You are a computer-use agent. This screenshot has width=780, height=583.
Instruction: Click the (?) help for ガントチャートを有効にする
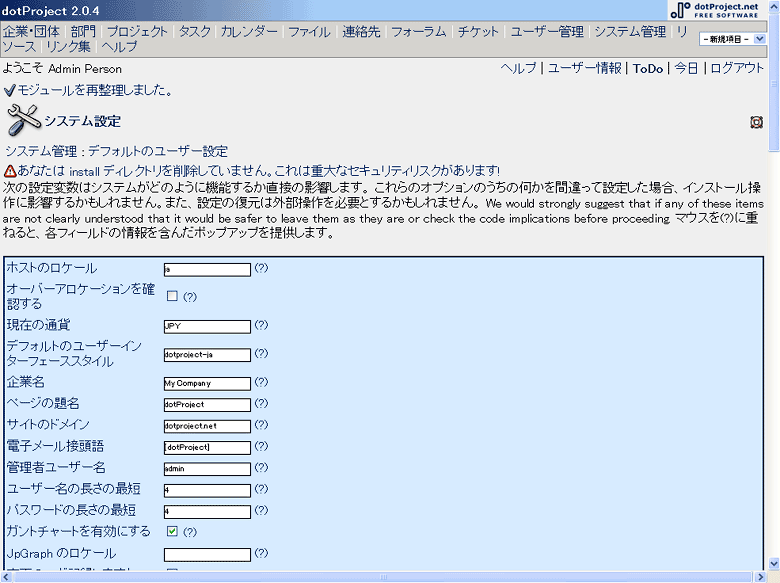point(190,532)
